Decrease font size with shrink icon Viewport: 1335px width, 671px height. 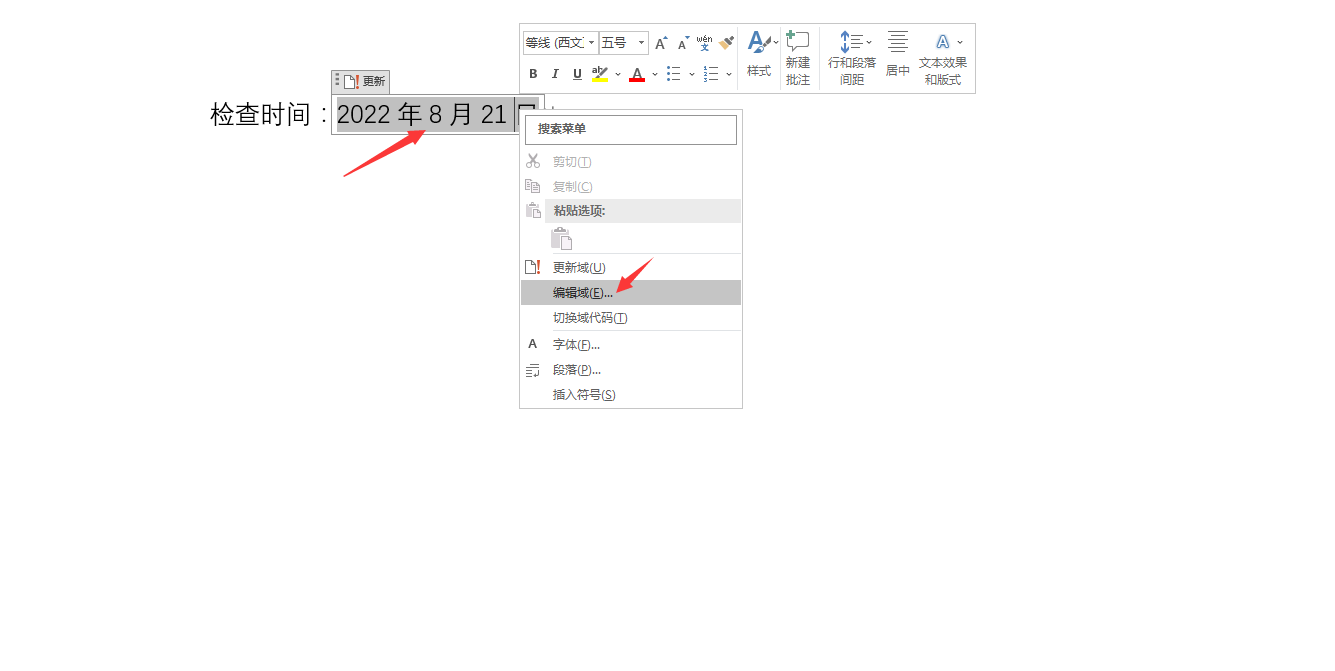(683, 43)
